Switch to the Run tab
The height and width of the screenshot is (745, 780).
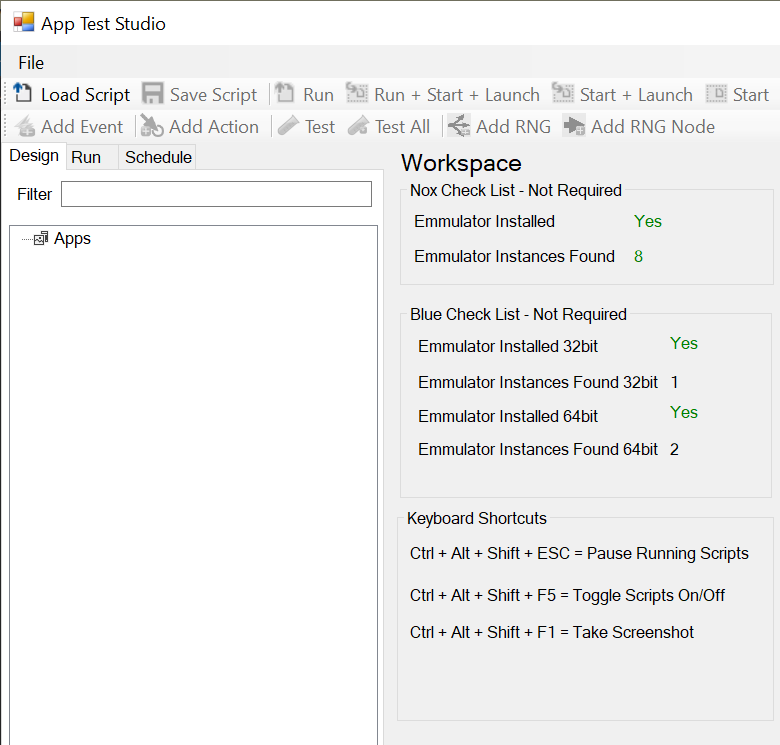[x=87, y=157]
